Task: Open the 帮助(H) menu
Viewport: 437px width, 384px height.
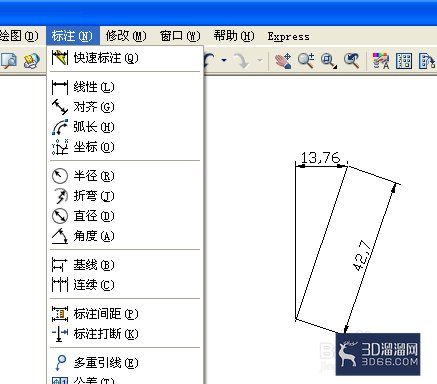Action: tap(234, 36)
